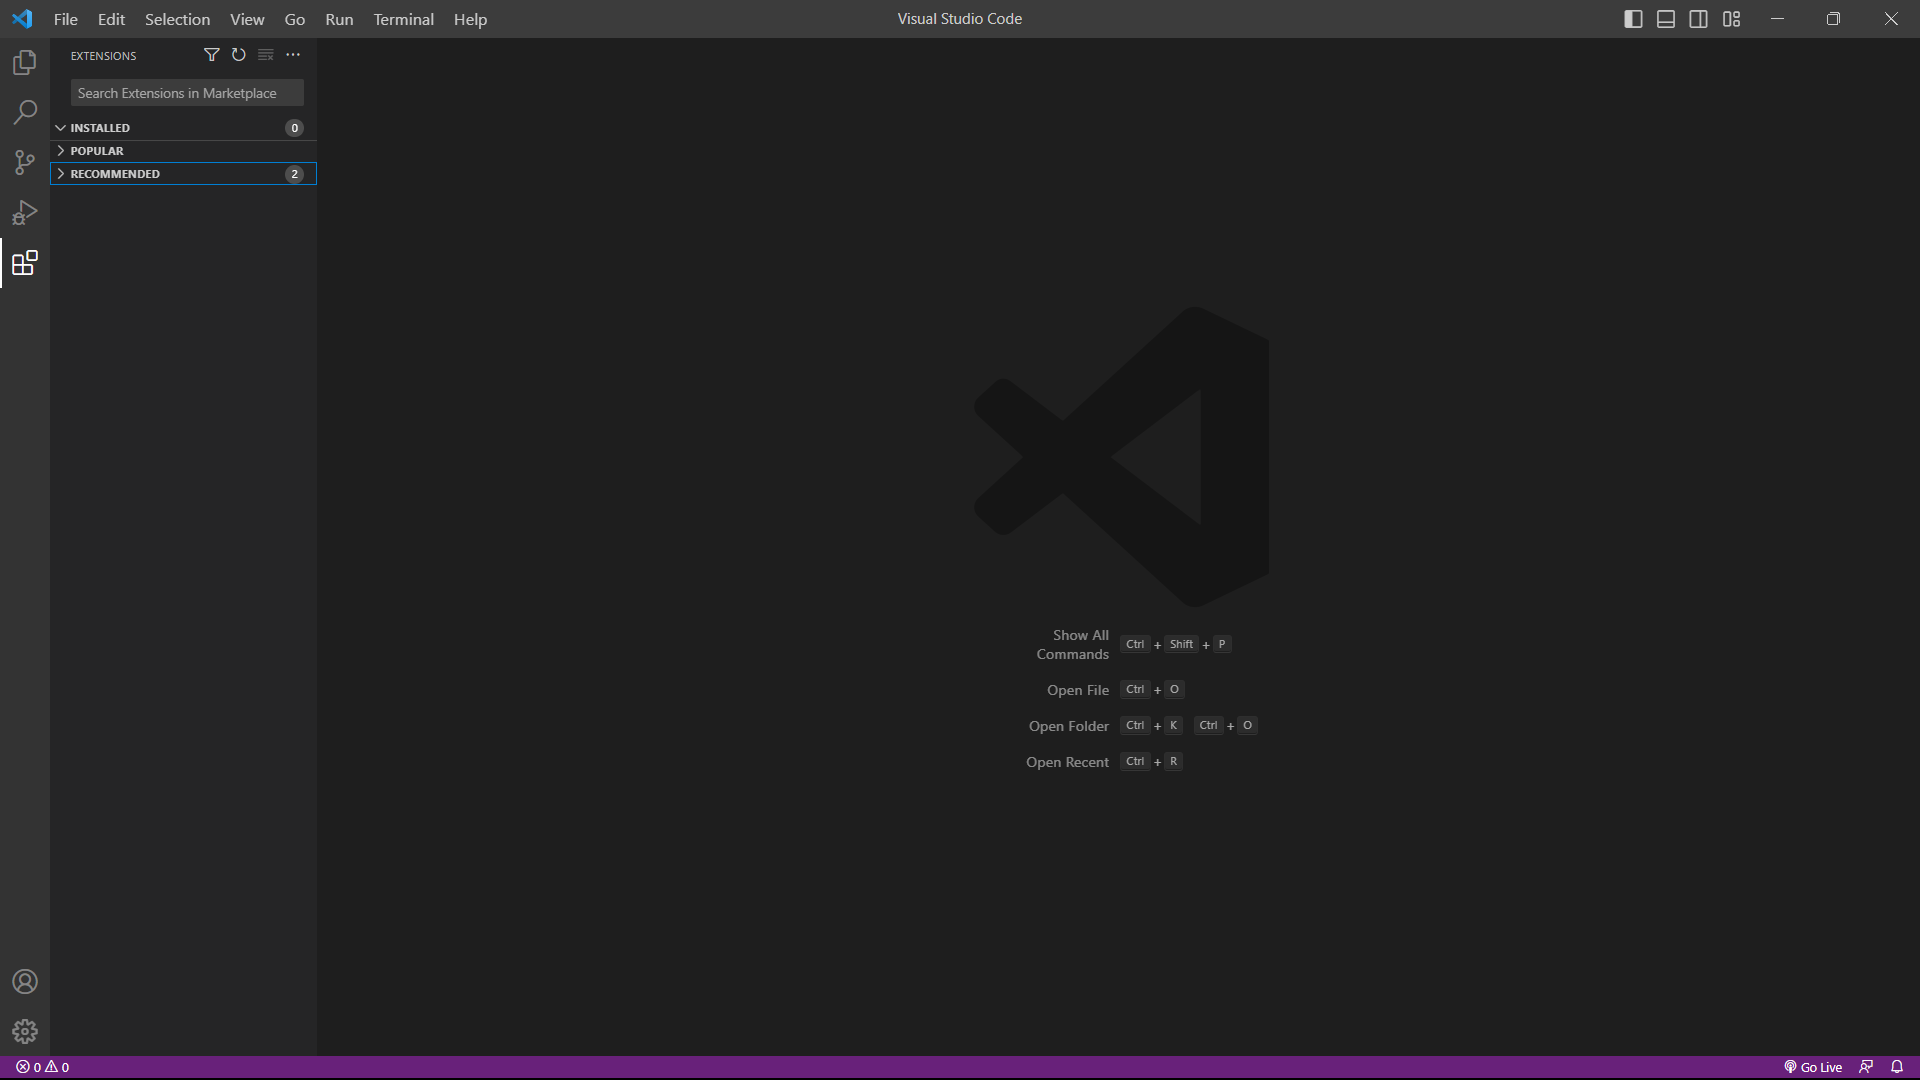Restore down the VS Code window
Viewport: 1920px width, 1080px height.
pyautogui.click(x=1833, y=19)
